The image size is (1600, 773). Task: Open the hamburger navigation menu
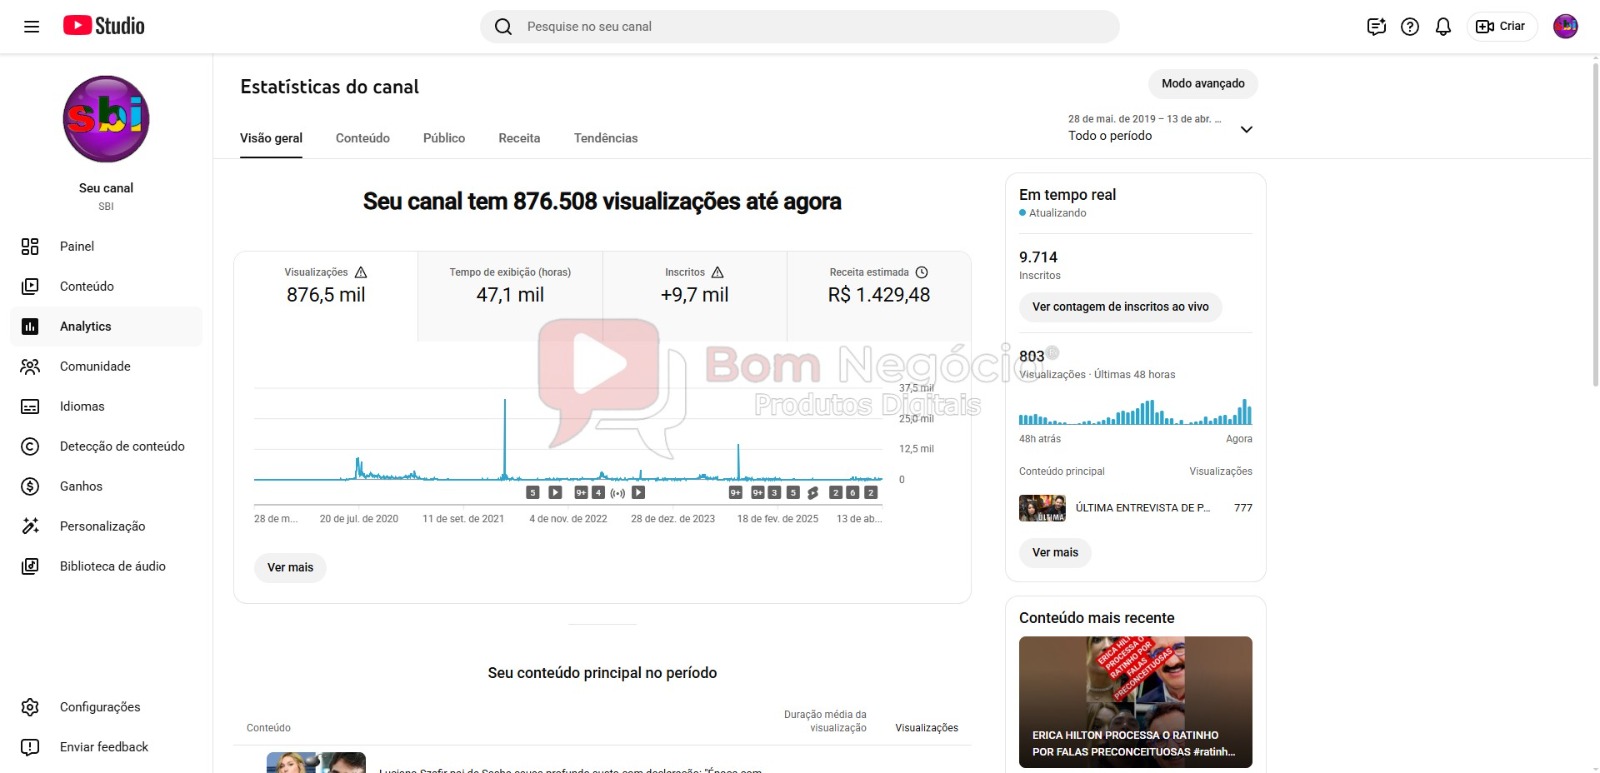tap(31, 27)
